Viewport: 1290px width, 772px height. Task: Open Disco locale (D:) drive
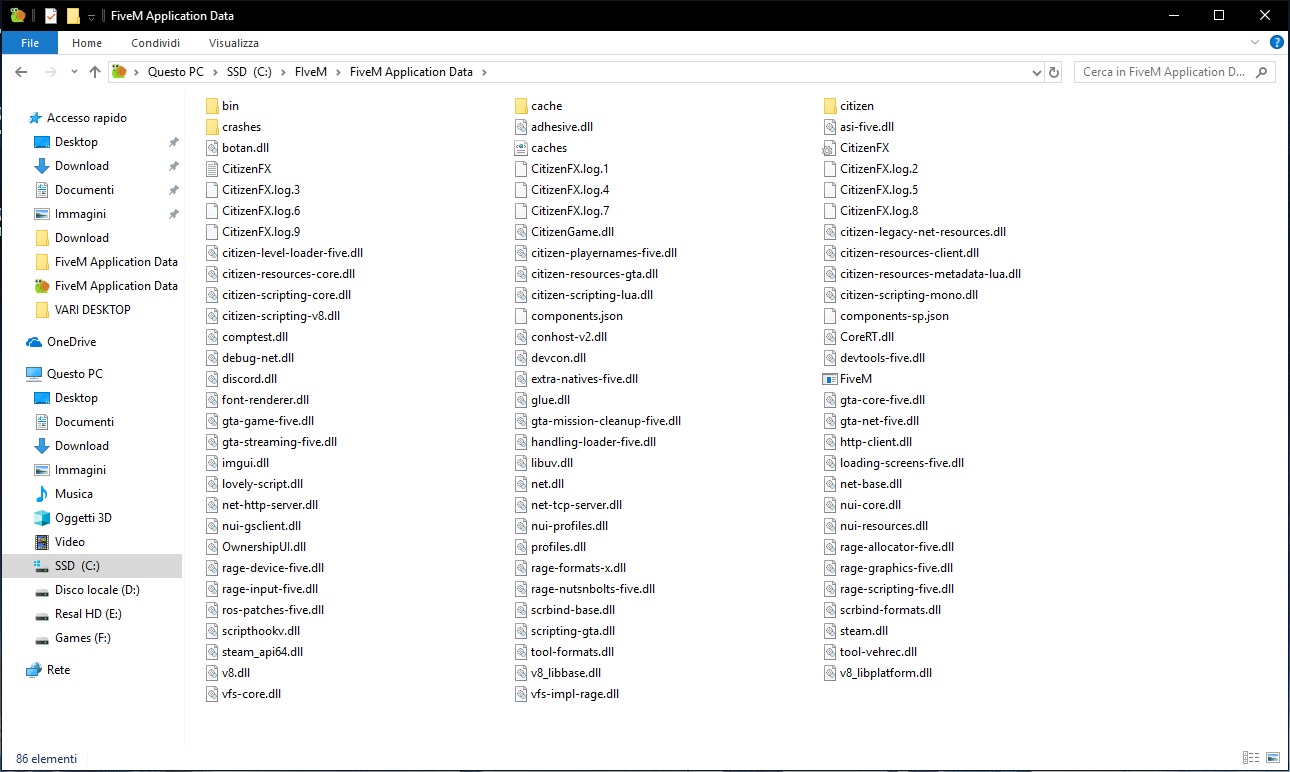(86, 590)
